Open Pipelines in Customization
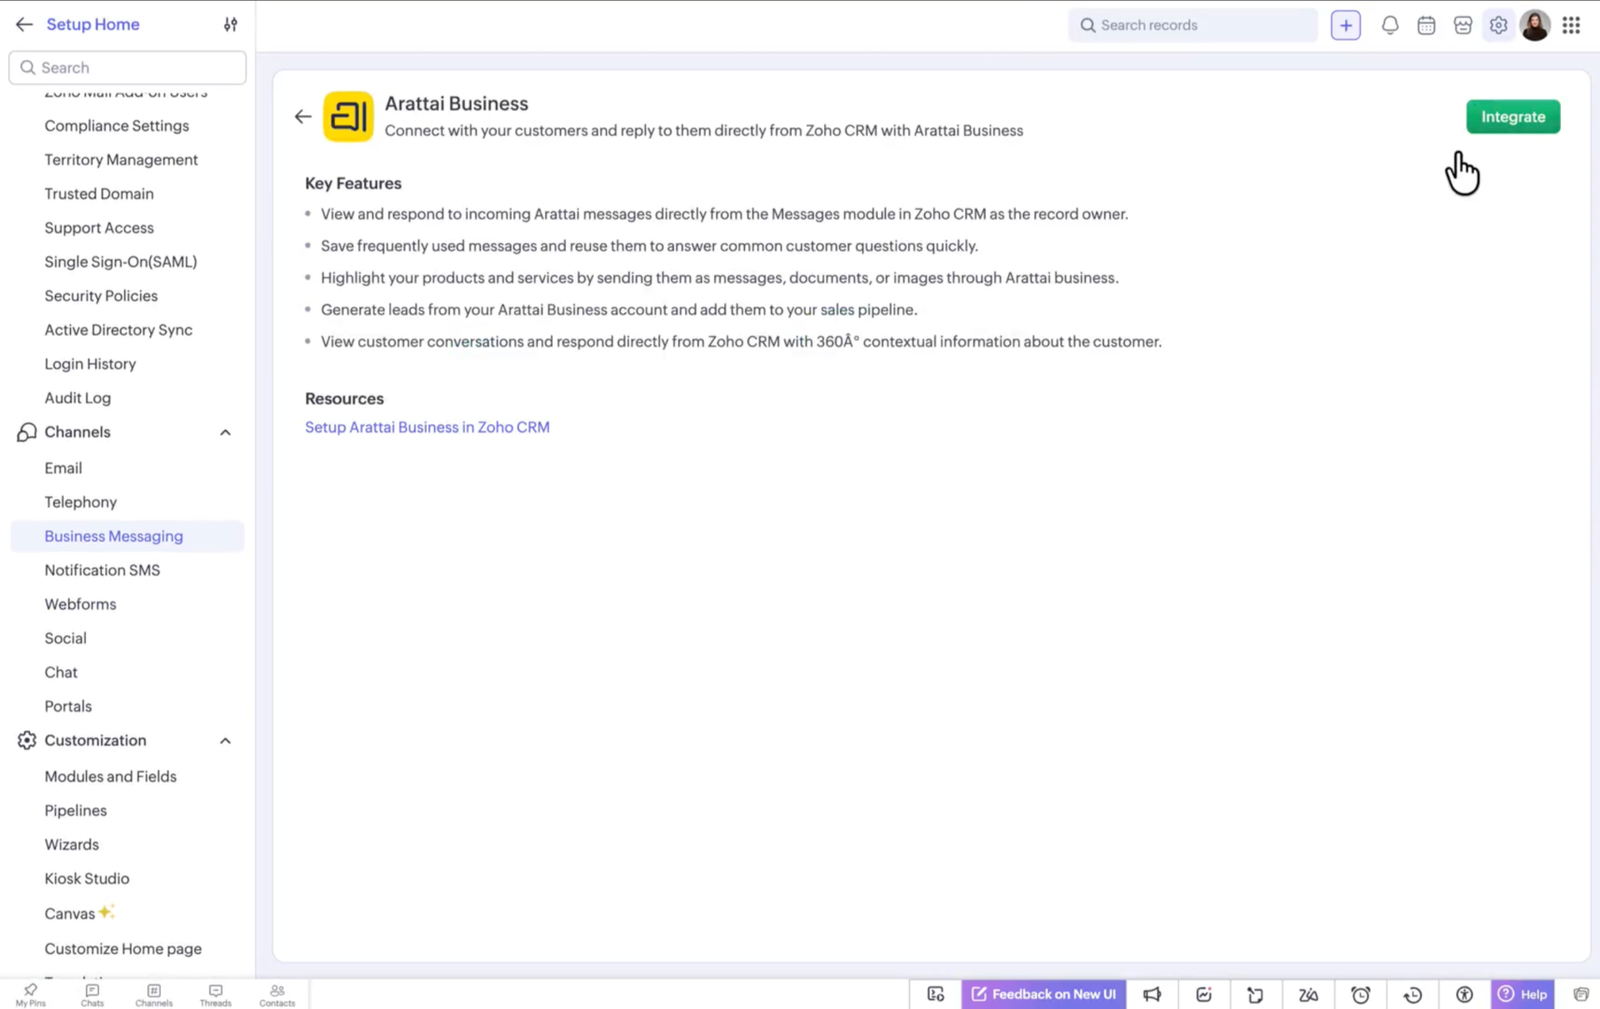 coord(75,810)
